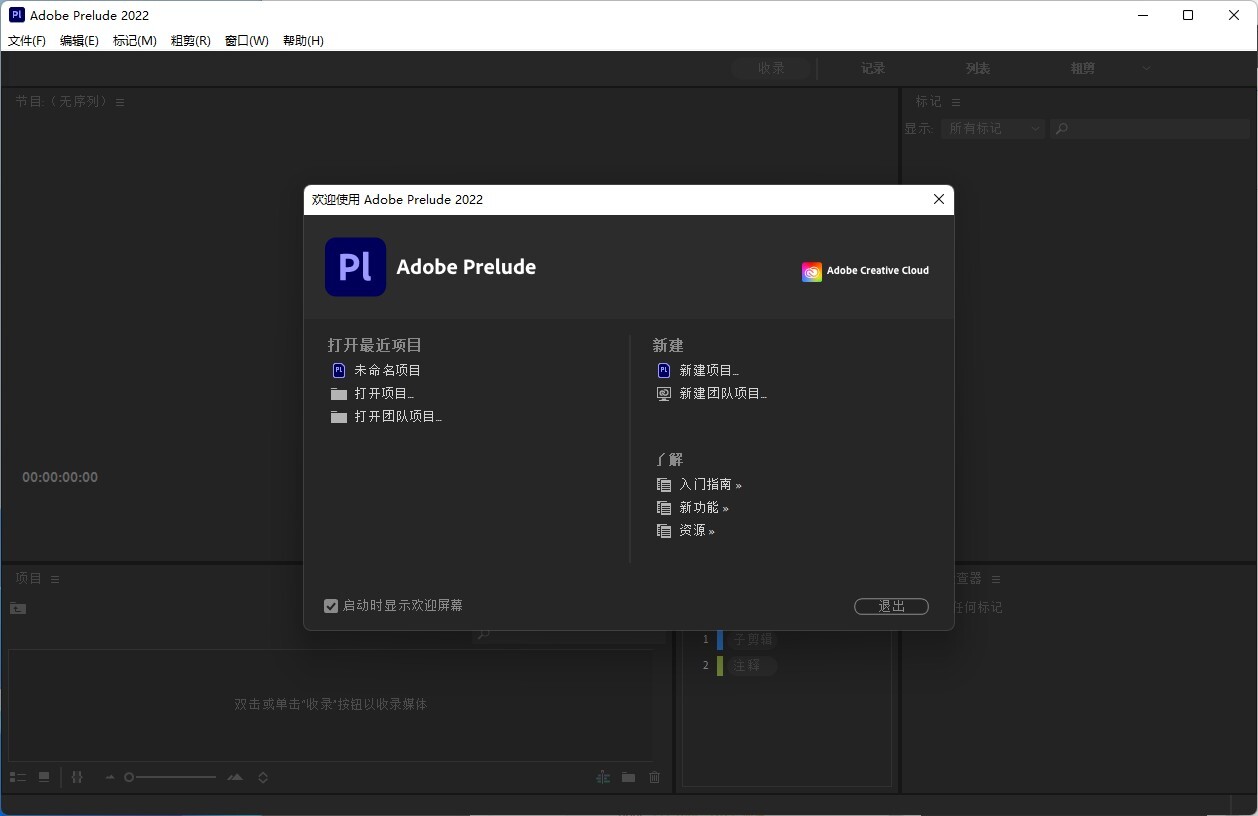The width and height of the screenshot is (1258, 816).
Task: Expand the workspace overflow chevron after 粗剪
Action: (x=1146, y=68)
